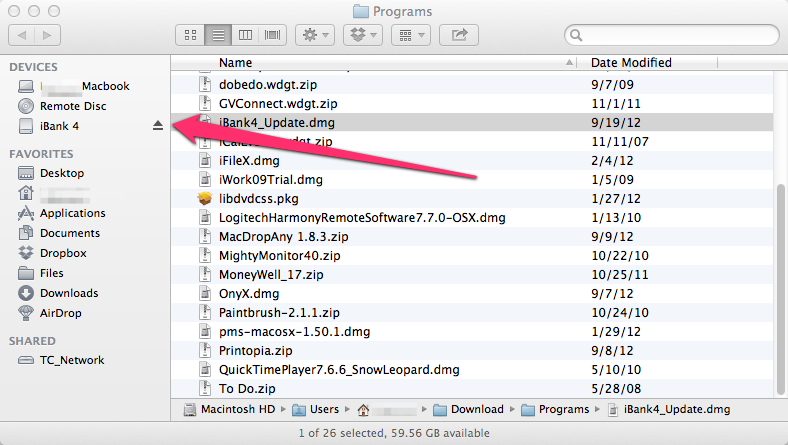The height and width of the screenshot is (445, 788).
Task: Open Files folder in sidebar
Action: [x=41, y=273]
